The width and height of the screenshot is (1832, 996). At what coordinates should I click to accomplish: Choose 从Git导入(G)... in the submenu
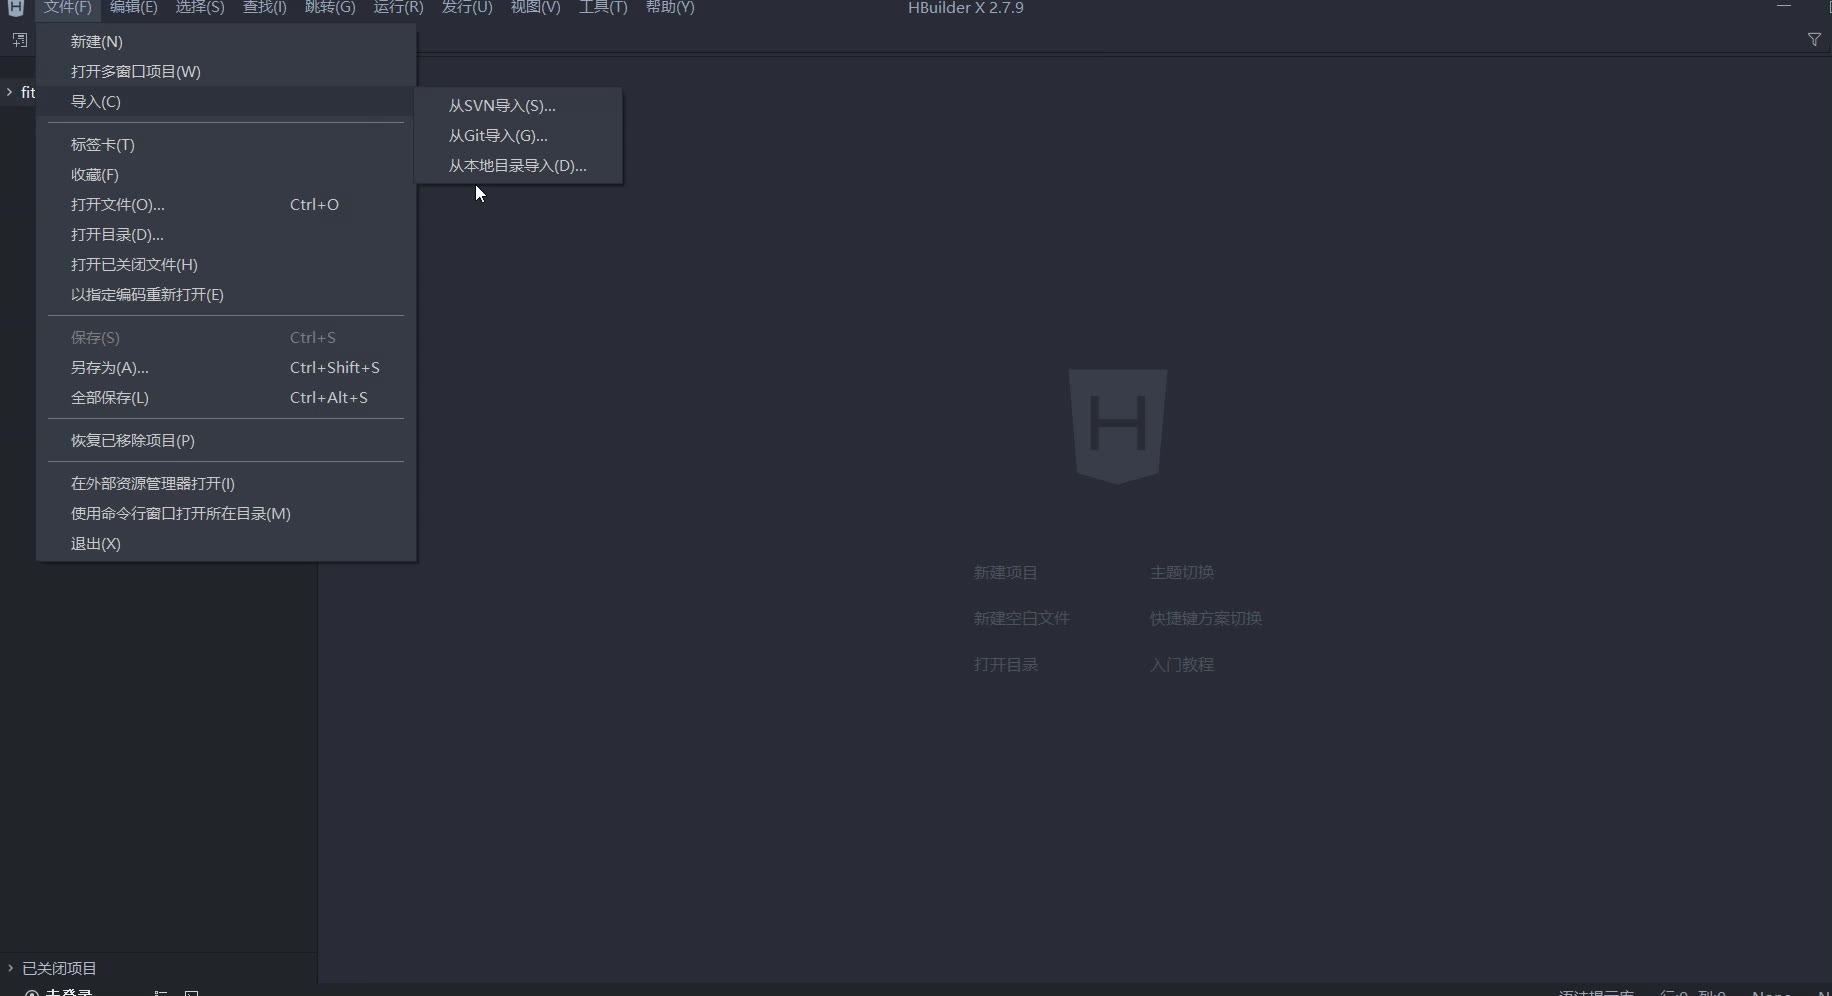tap(519, 136)
